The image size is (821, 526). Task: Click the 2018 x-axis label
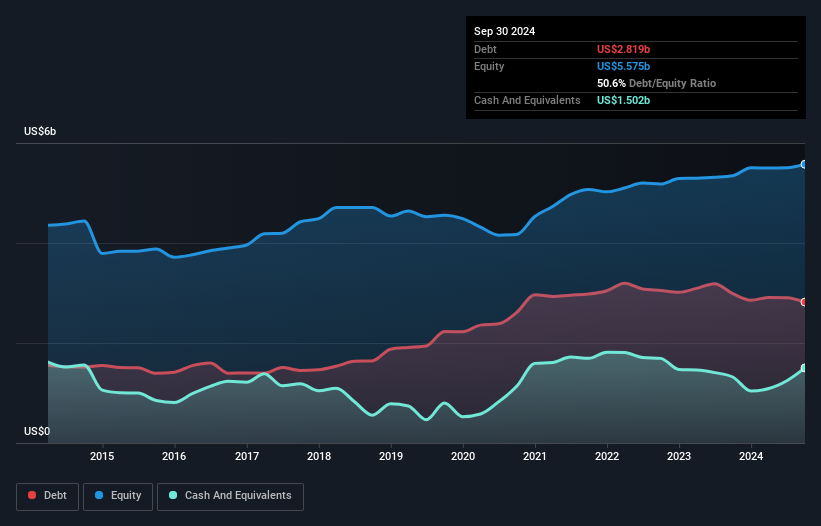(x=319, y=456)
